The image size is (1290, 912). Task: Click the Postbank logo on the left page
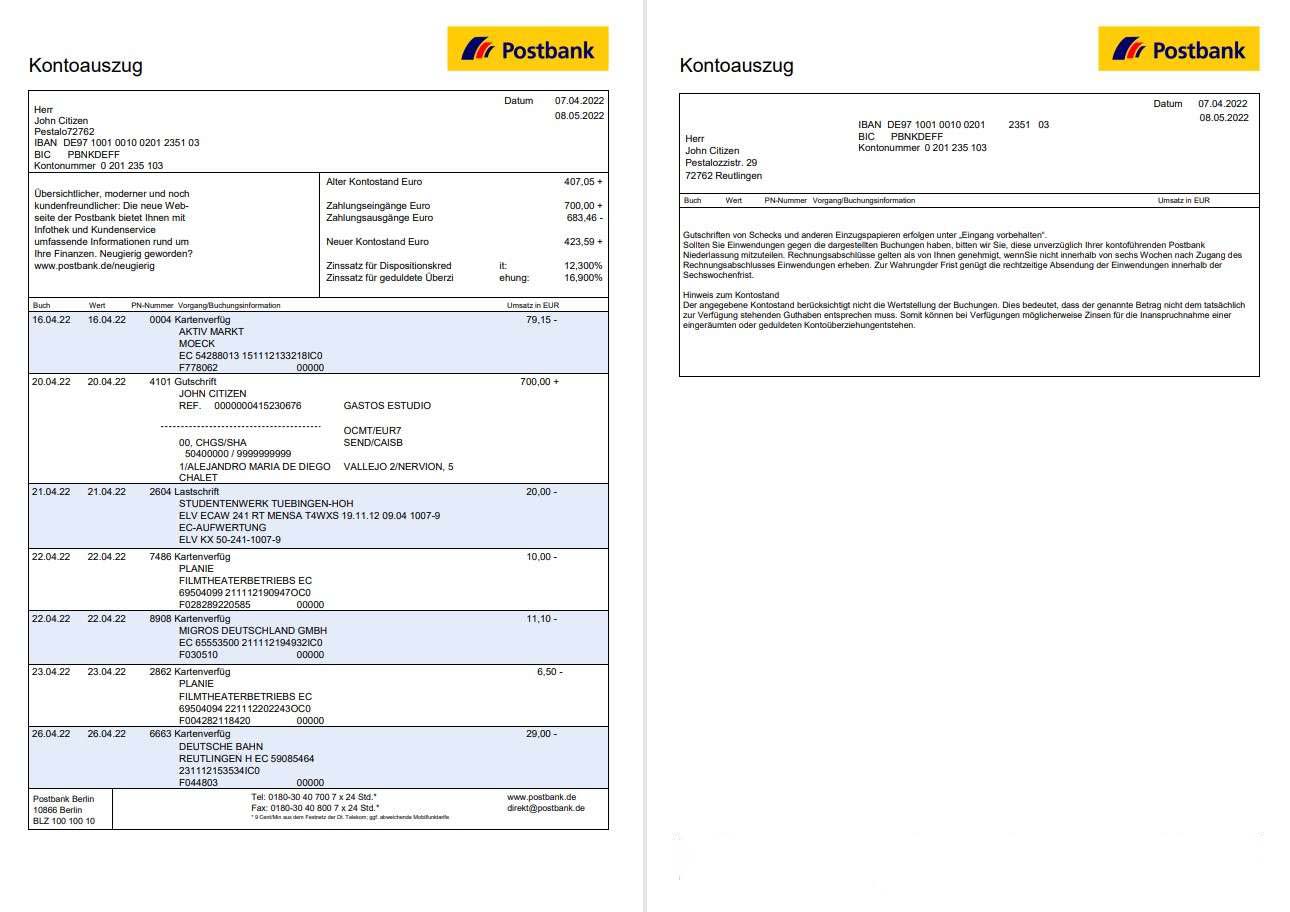pos(527,49)
